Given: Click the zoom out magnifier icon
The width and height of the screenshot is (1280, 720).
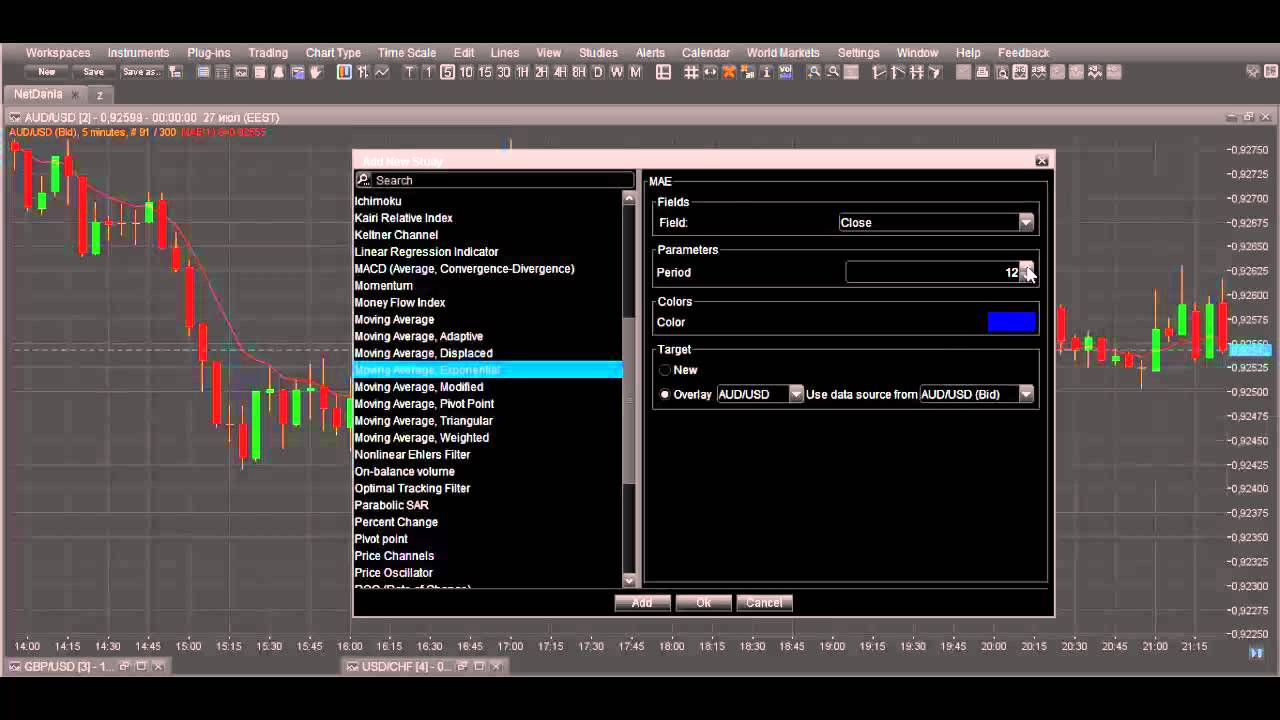Looking at the screenshot, I should pos(832,72).
